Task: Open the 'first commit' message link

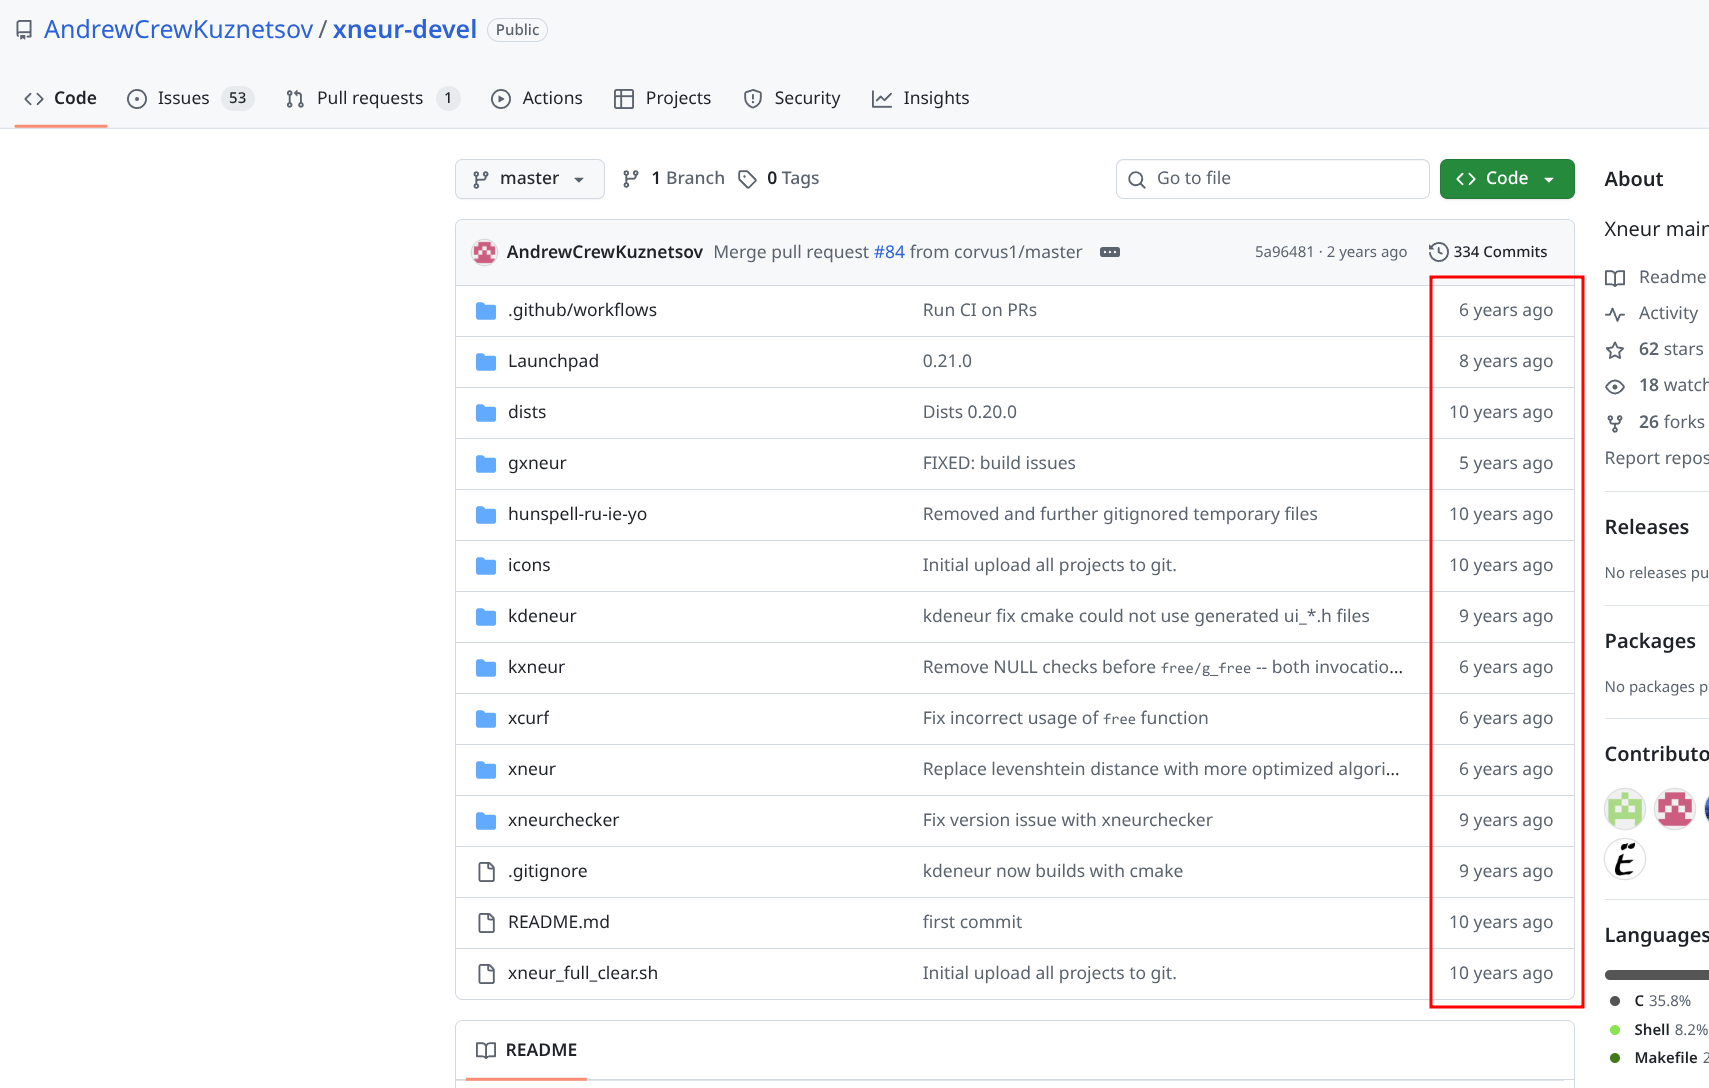Action: pos(972,922)
